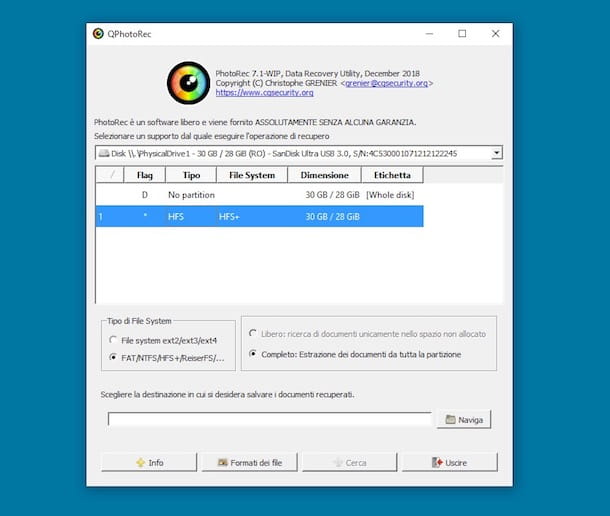This screenshot has width=610, height=516.
Task: Click the QPhotoRec title bar app icon
Action: coord(98,34)
